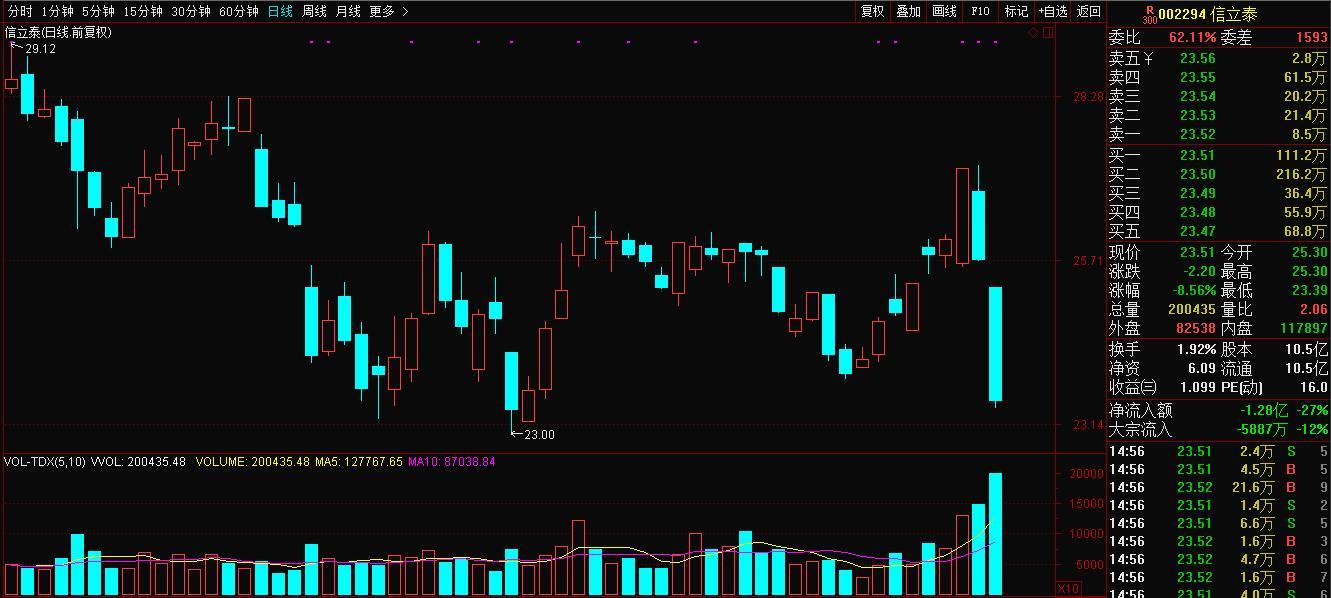This screenshot has height=598, width=1331.
Task: Click the 外盘 value 82538
Action: pyautogui.click(x=1196, y=328)
